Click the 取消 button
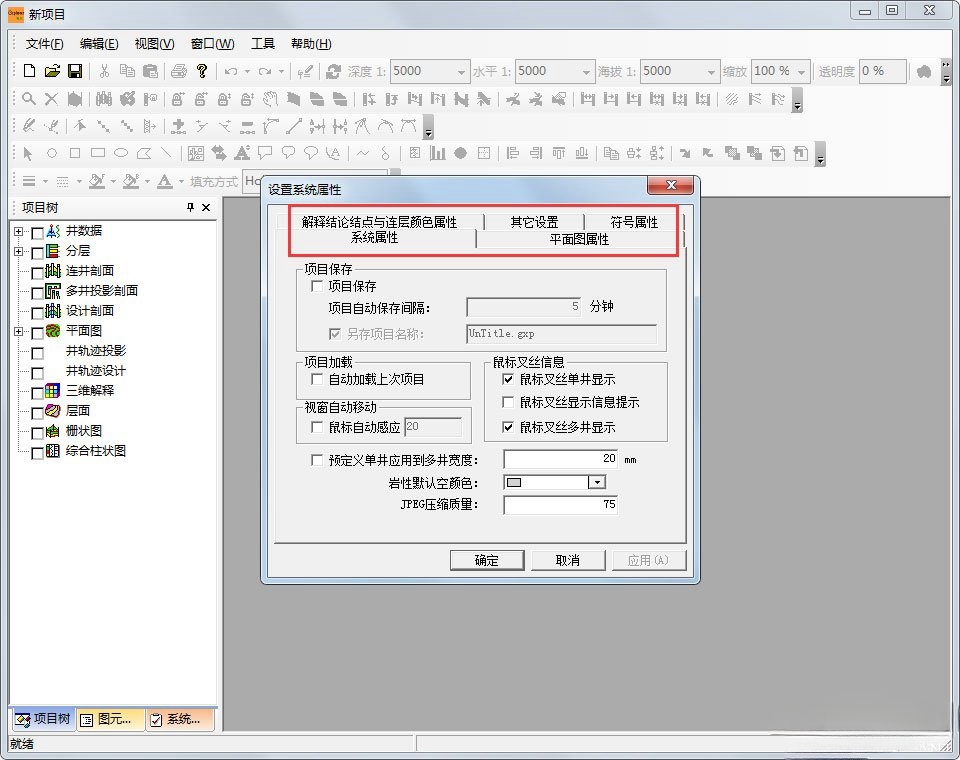Screen dimensions: 960x760 pos(568,560)
